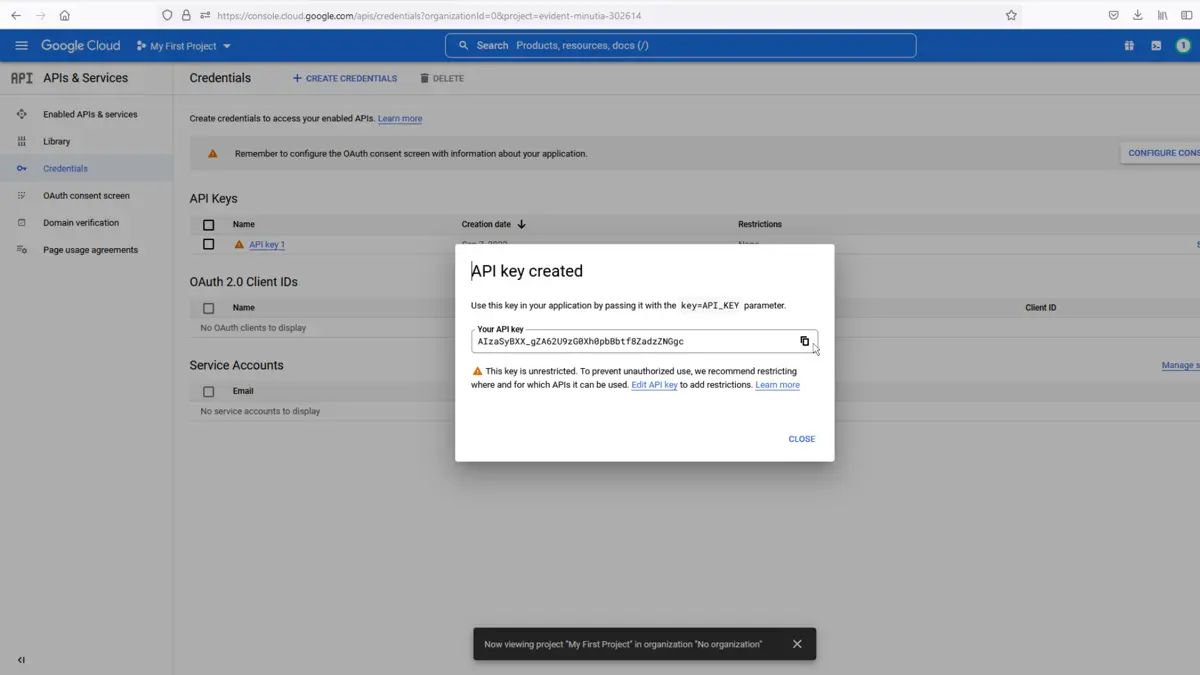Go forward in the browser

[x=40, y=15]
